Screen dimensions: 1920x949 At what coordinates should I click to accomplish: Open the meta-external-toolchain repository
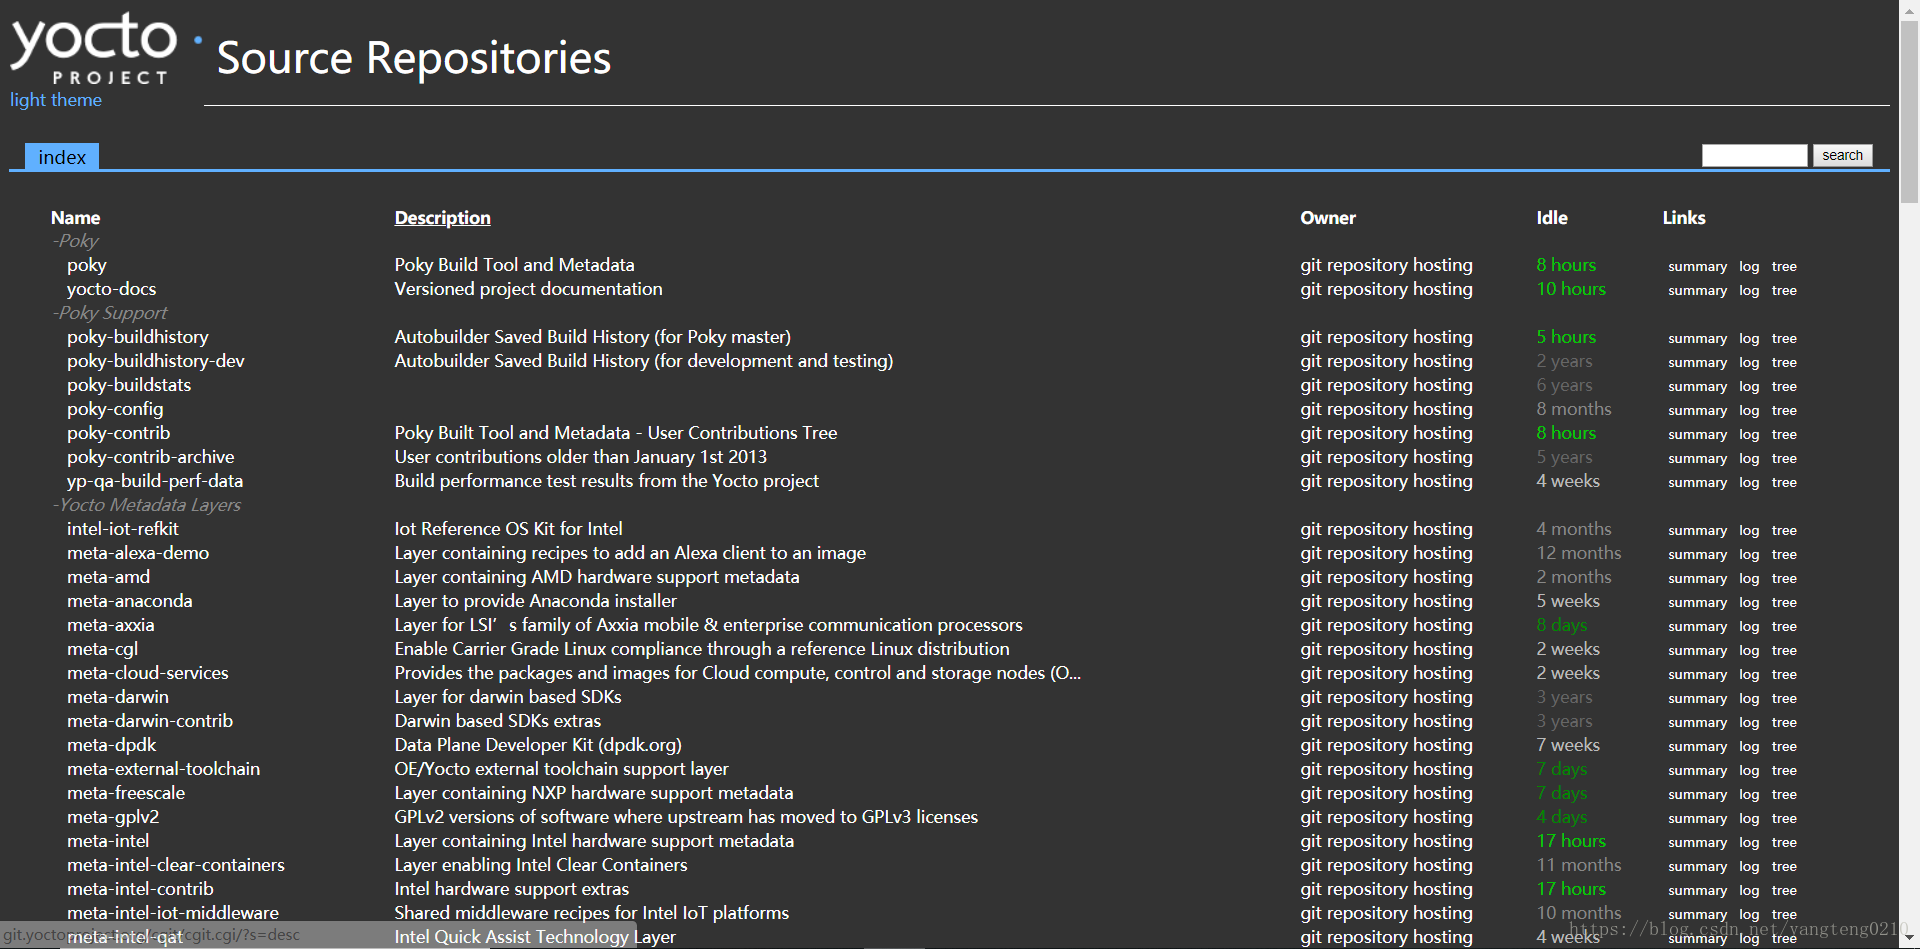(x=164, y=769)
